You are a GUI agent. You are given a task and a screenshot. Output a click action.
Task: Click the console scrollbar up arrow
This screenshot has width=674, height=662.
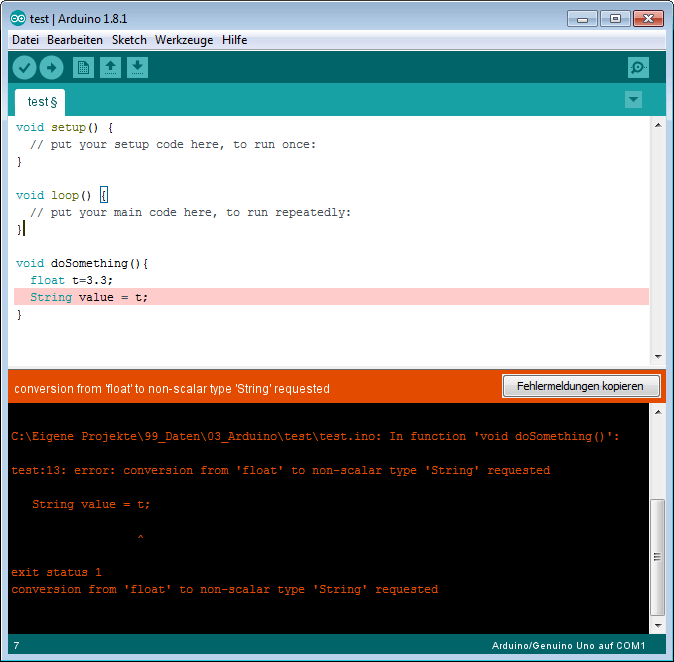click(658, 412)
